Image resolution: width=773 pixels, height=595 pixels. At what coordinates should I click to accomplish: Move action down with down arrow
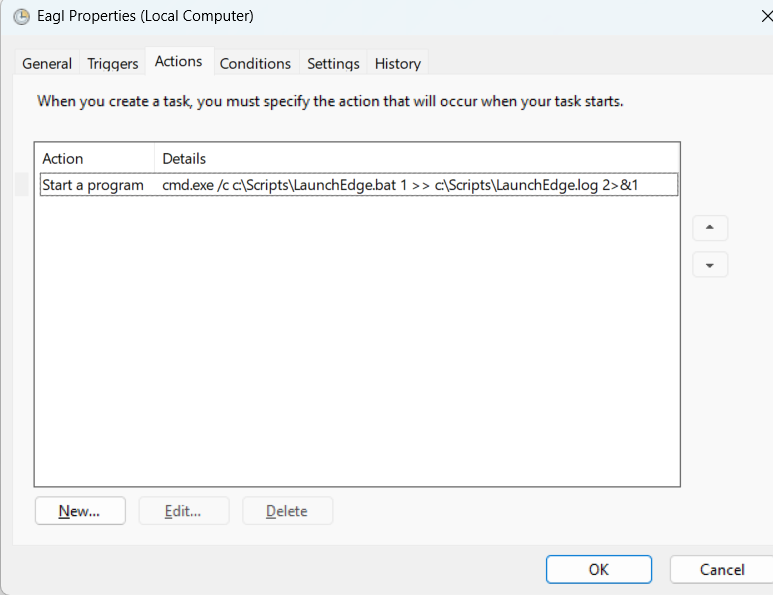coord(710,265)
